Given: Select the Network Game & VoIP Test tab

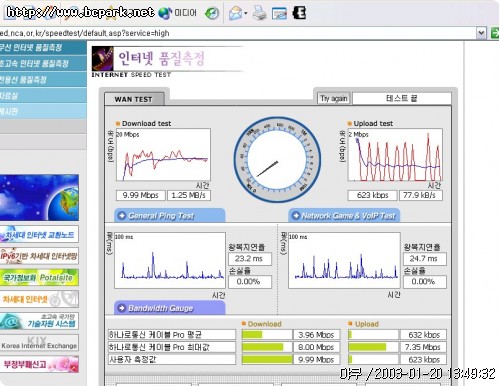Looking at the screenshot, I should click(344, 216).
